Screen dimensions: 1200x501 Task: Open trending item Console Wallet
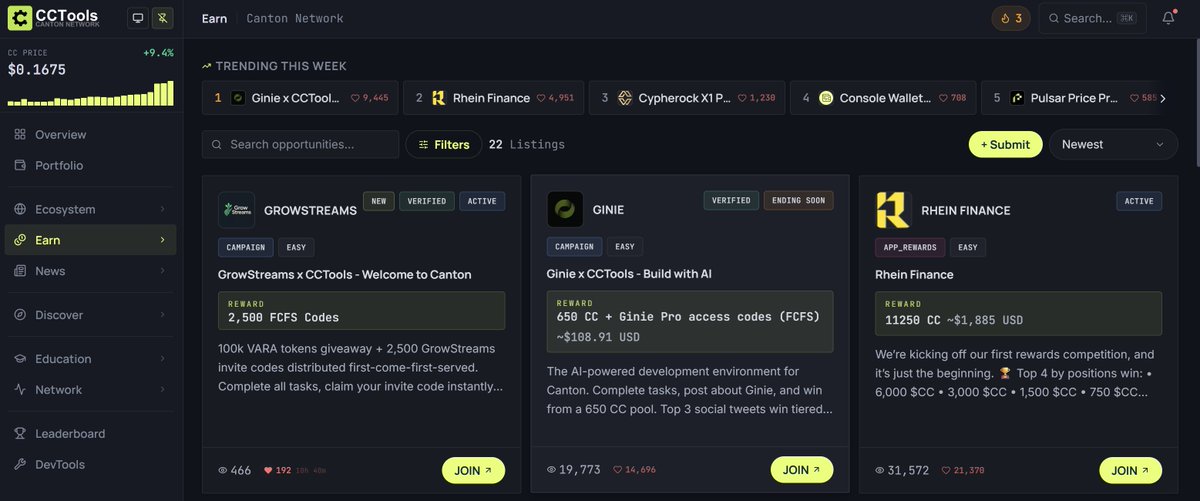point(882,98)
